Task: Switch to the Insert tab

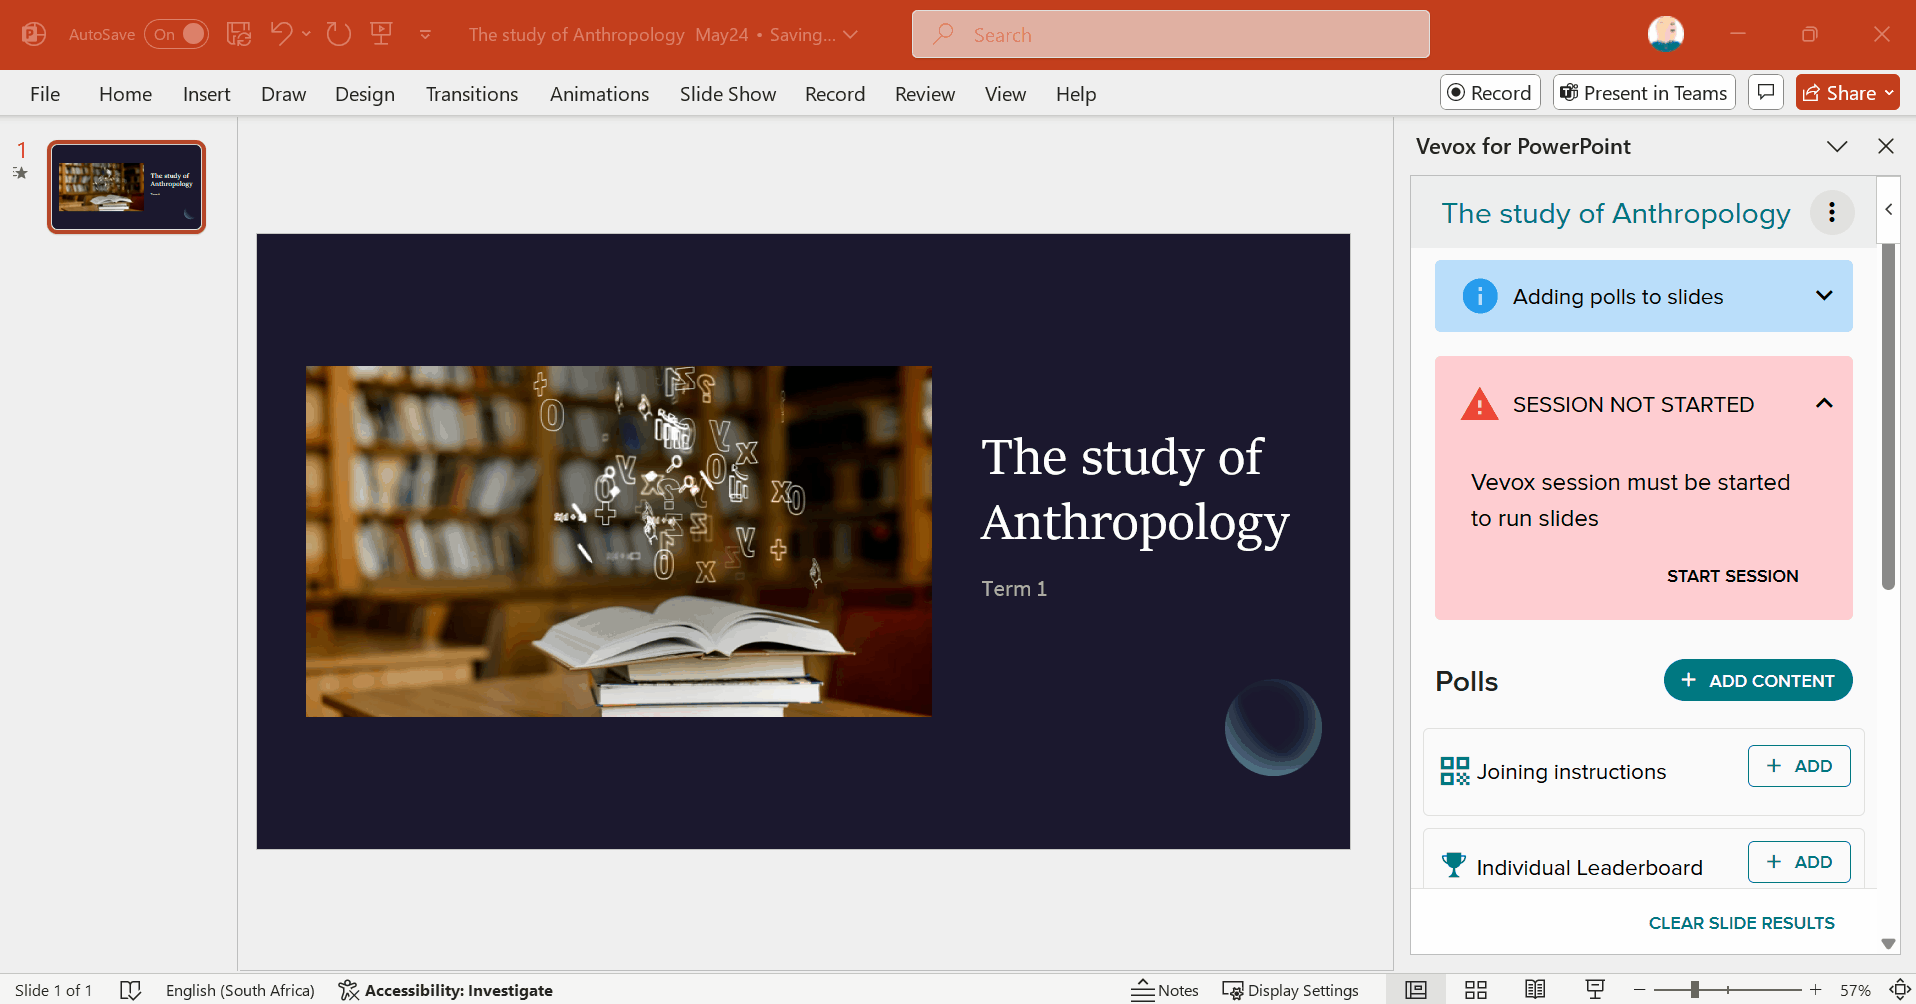Action: (206, 94)
